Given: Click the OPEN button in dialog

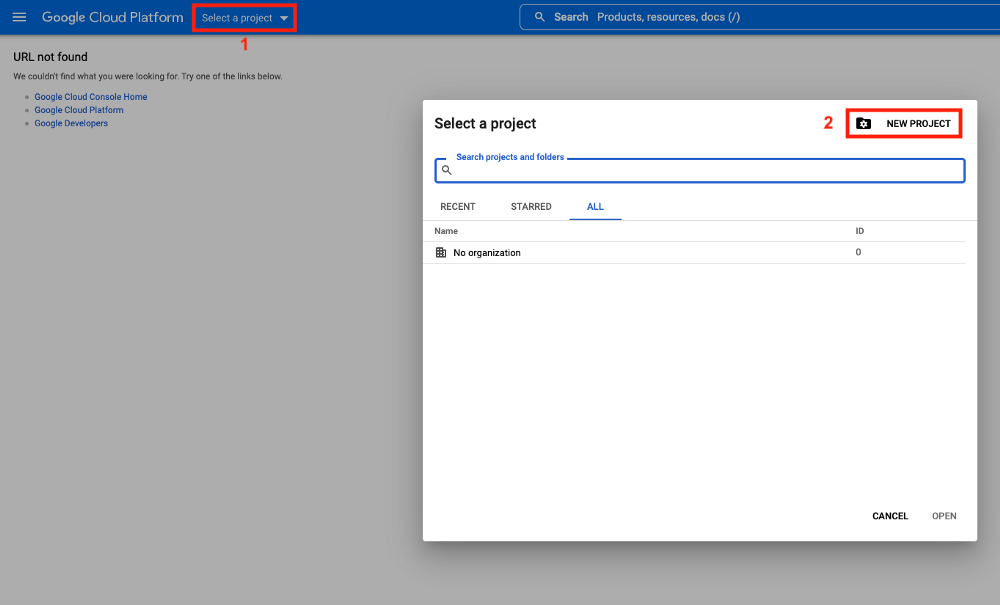Looking at the screenshot, I should (x=944, y=516).
